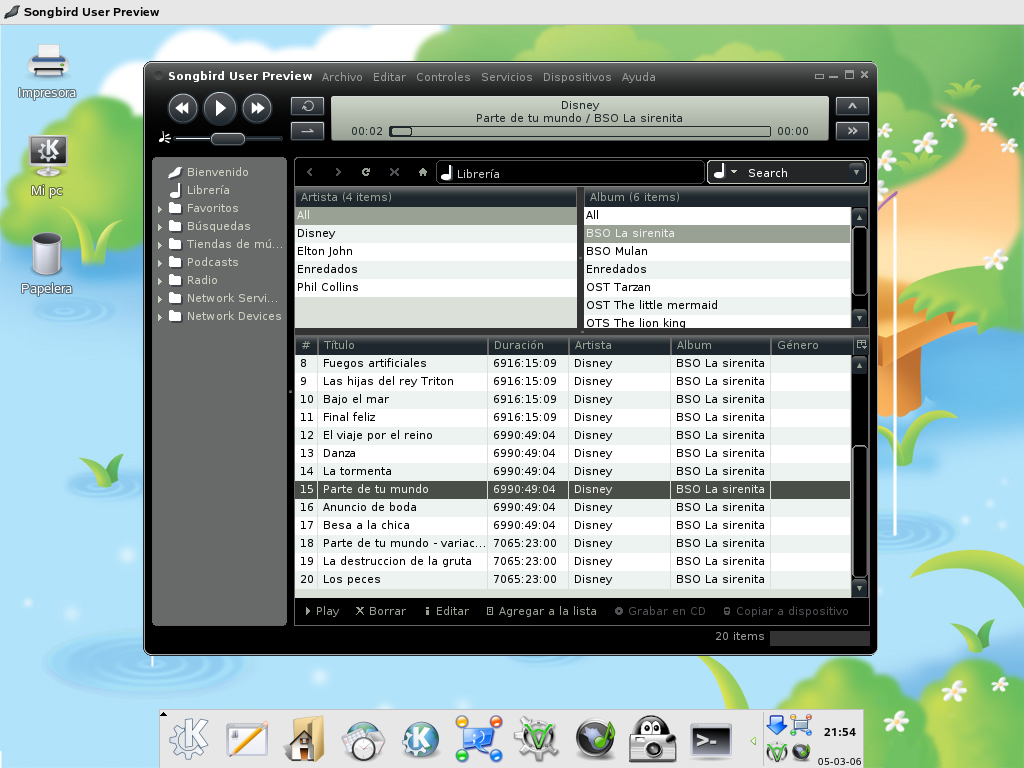The width and height of the screenshot is (1024, 768).
Task: Click the playback seek bar
Action: [580, 131]
